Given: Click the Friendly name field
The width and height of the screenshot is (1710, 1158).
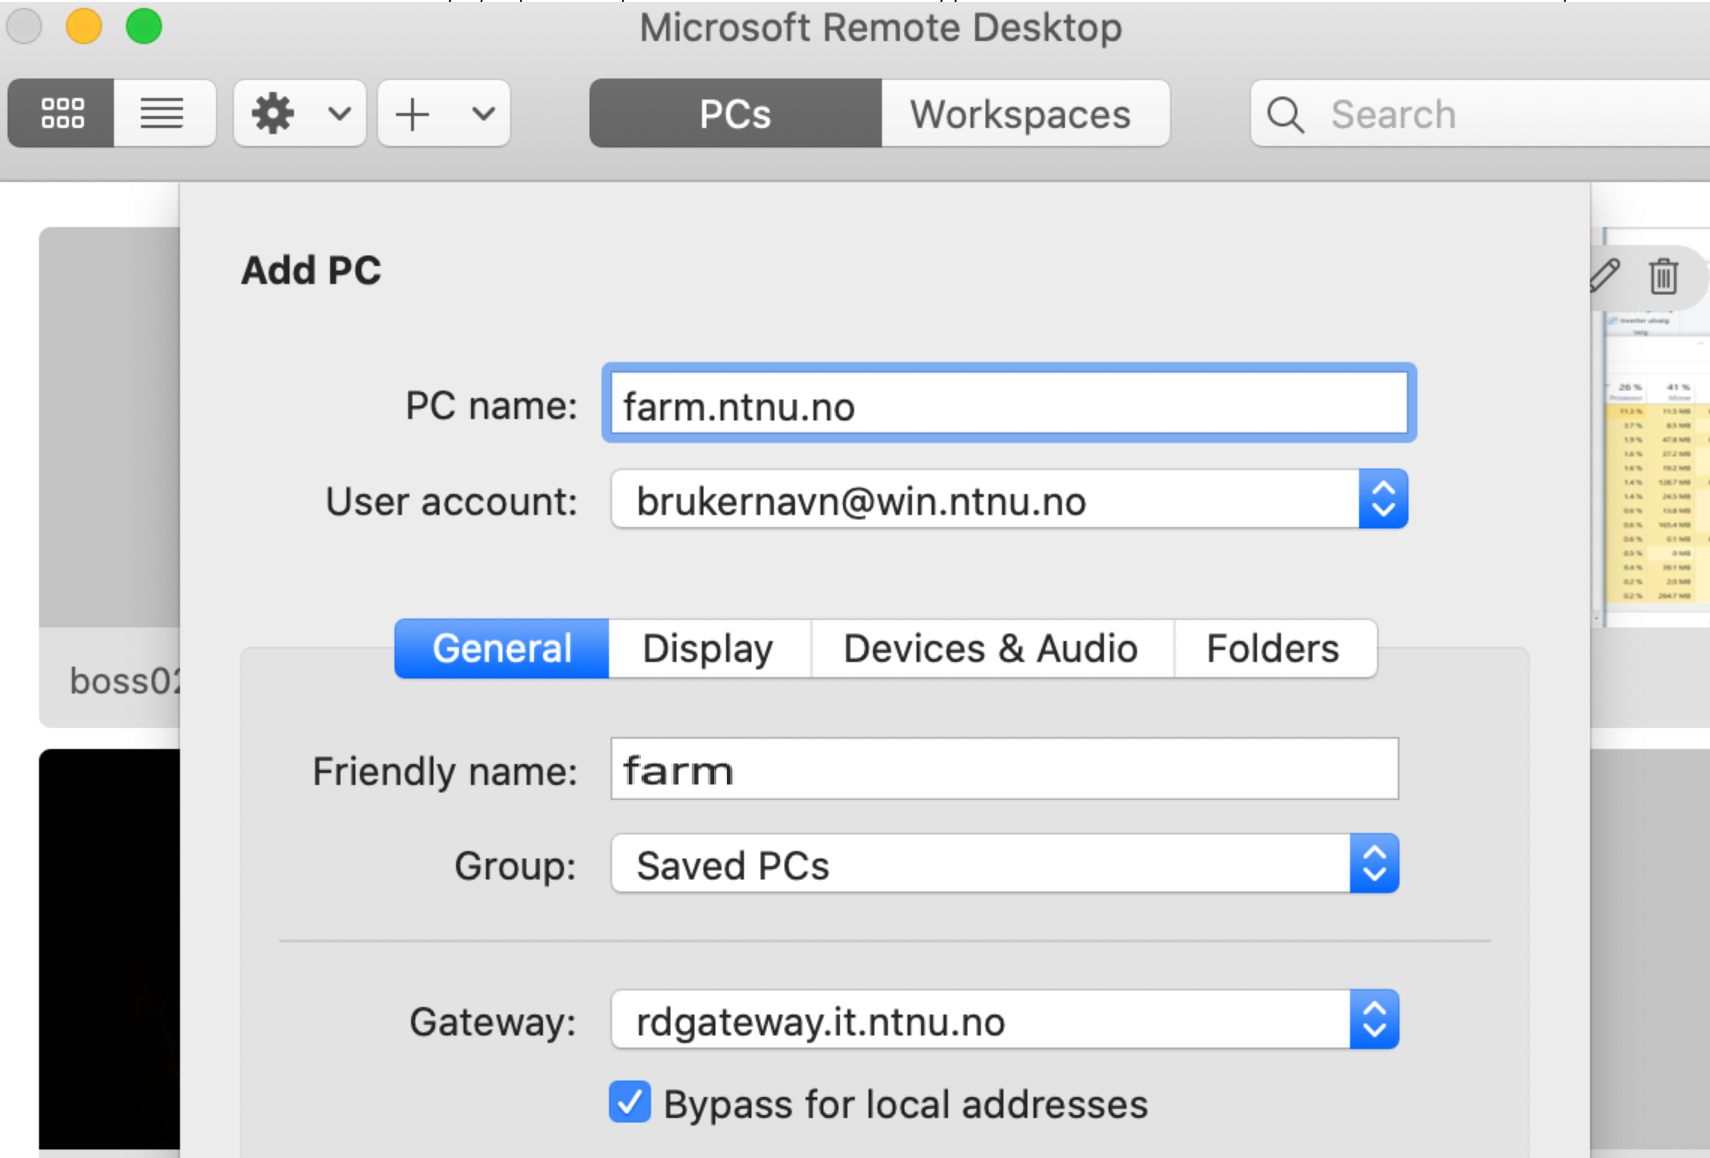Looking at the screenshot, I should coord(1005,769).
